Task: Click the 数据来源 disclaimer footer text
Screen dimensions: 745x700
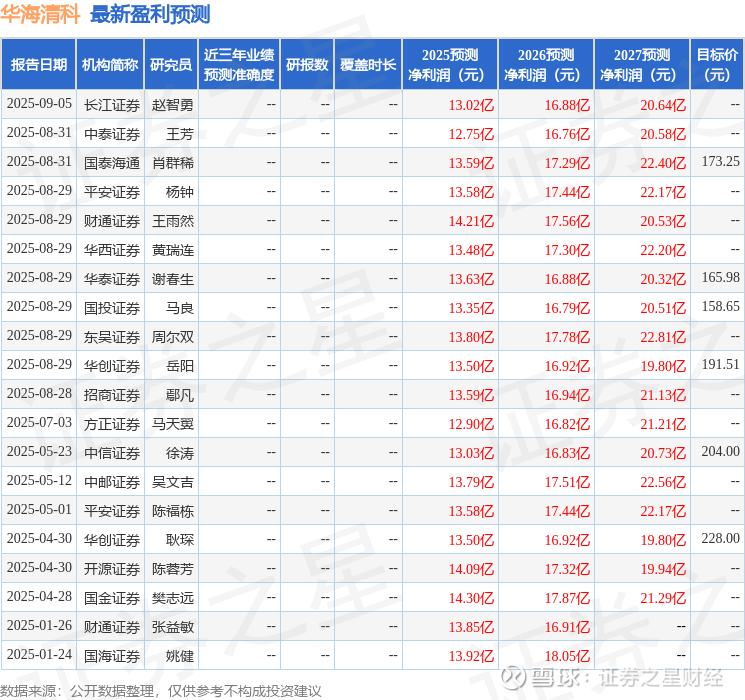Action: pyautogui.click(x=161, y=690)
